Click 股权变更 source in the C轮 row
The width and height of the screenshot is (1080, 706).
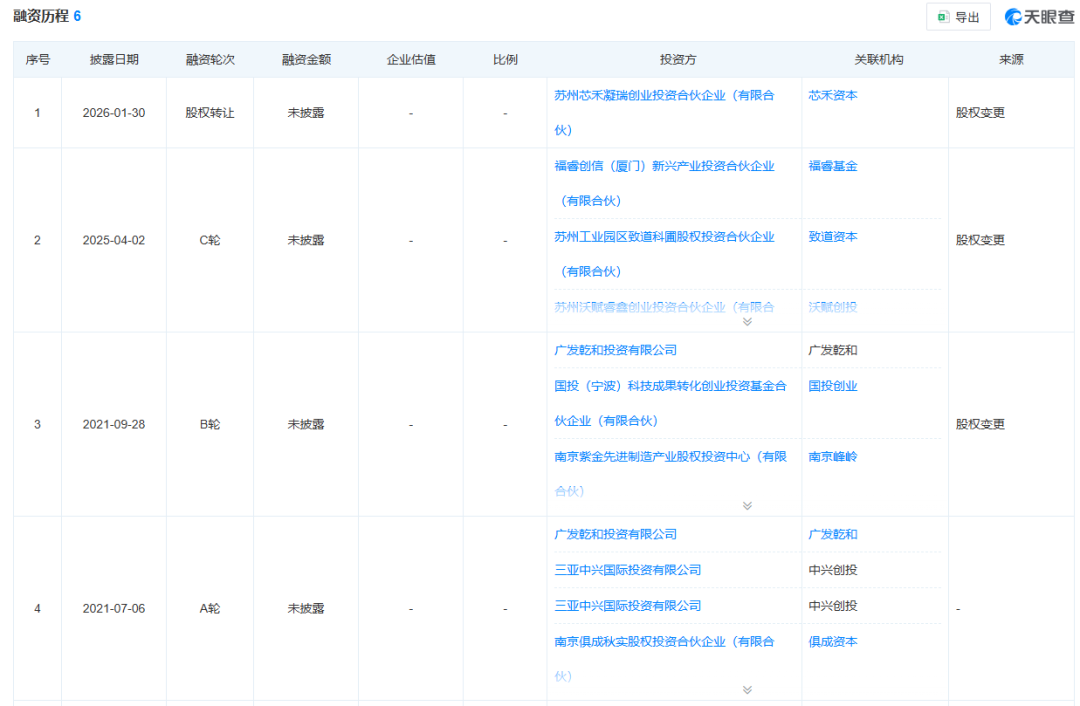pyautogui.click(x=980, y=240)
